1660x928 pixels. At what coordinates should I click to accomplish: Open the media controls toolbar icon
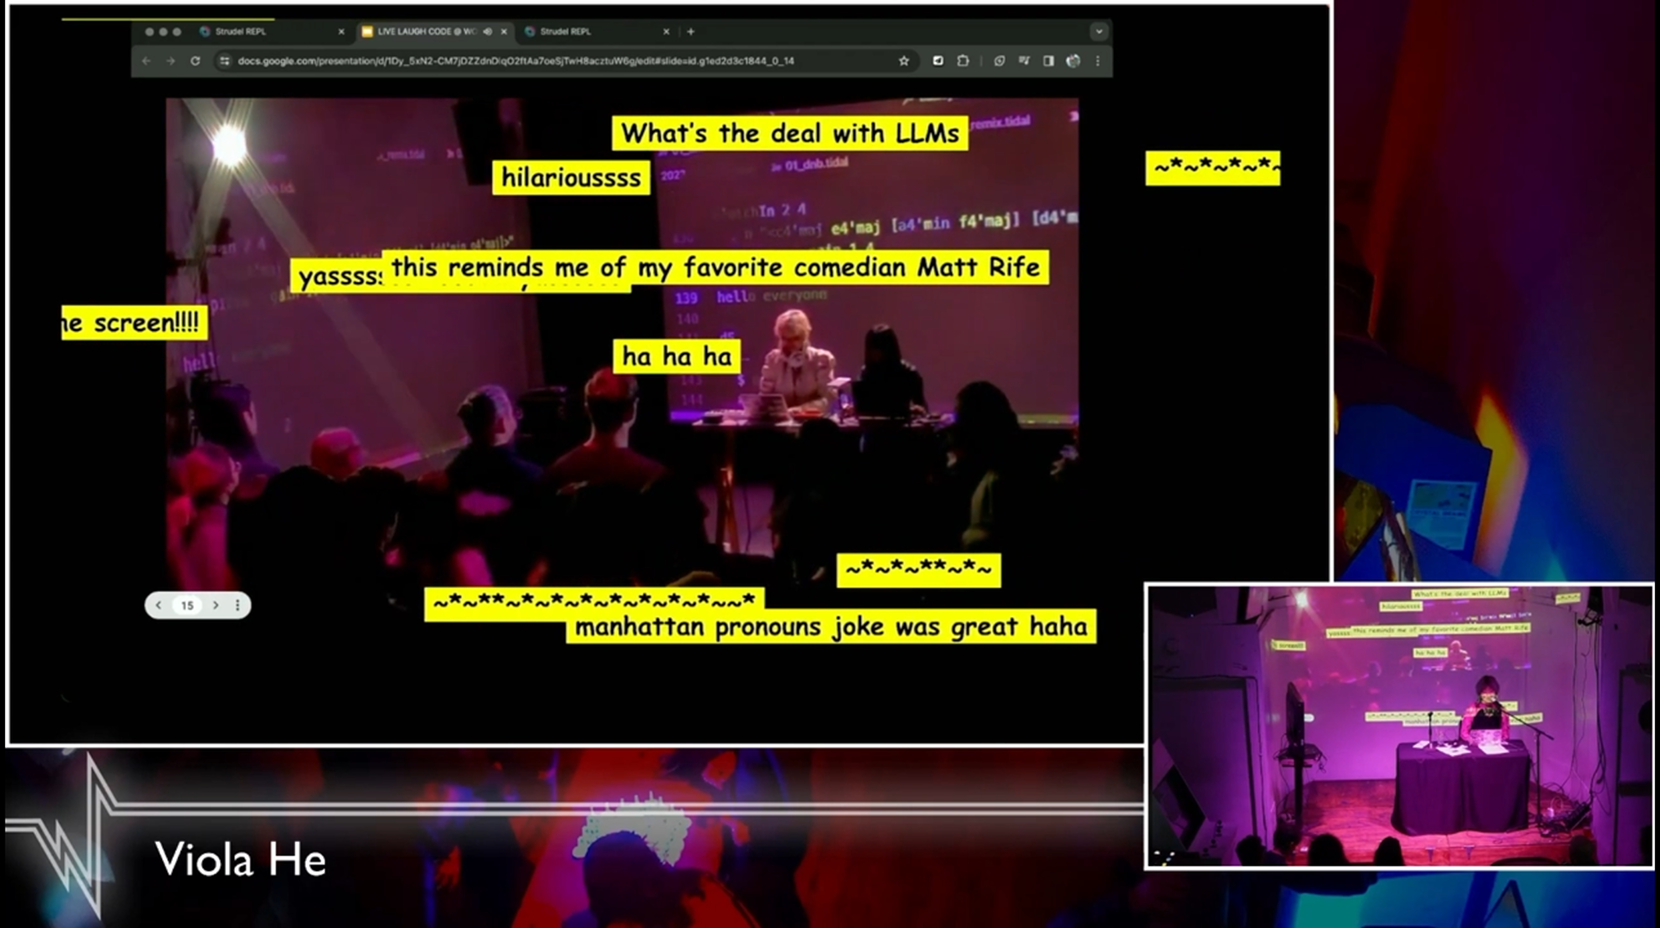pyautogui.click(x=1024, y=61)
